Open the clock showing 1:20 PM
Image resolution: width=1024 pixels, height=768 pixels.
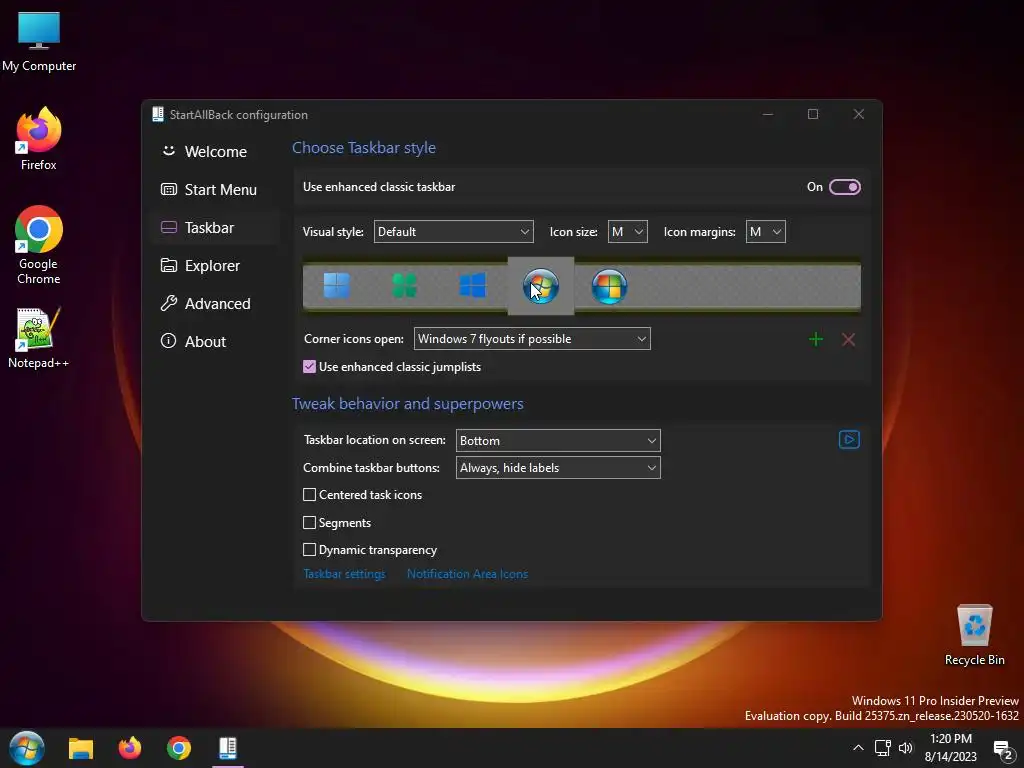pyautogui.click(x=951, y=748)
